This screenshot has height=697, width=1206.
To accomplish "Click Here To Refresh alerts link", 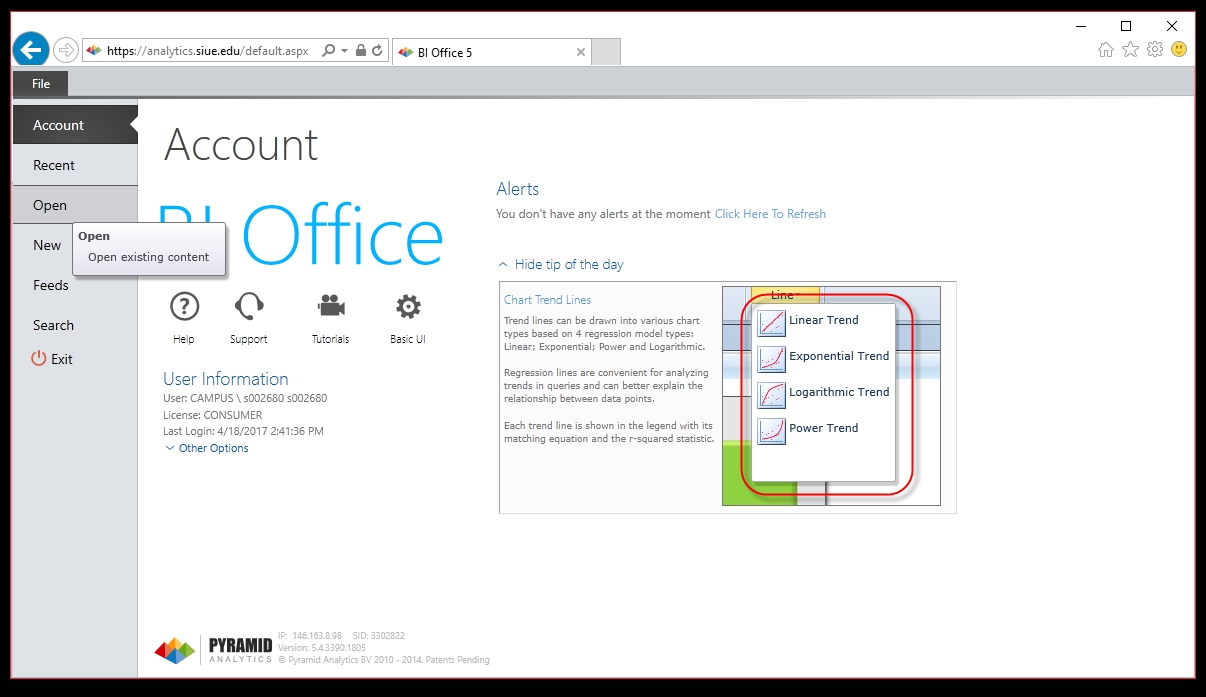I will (x=770, y=214).
